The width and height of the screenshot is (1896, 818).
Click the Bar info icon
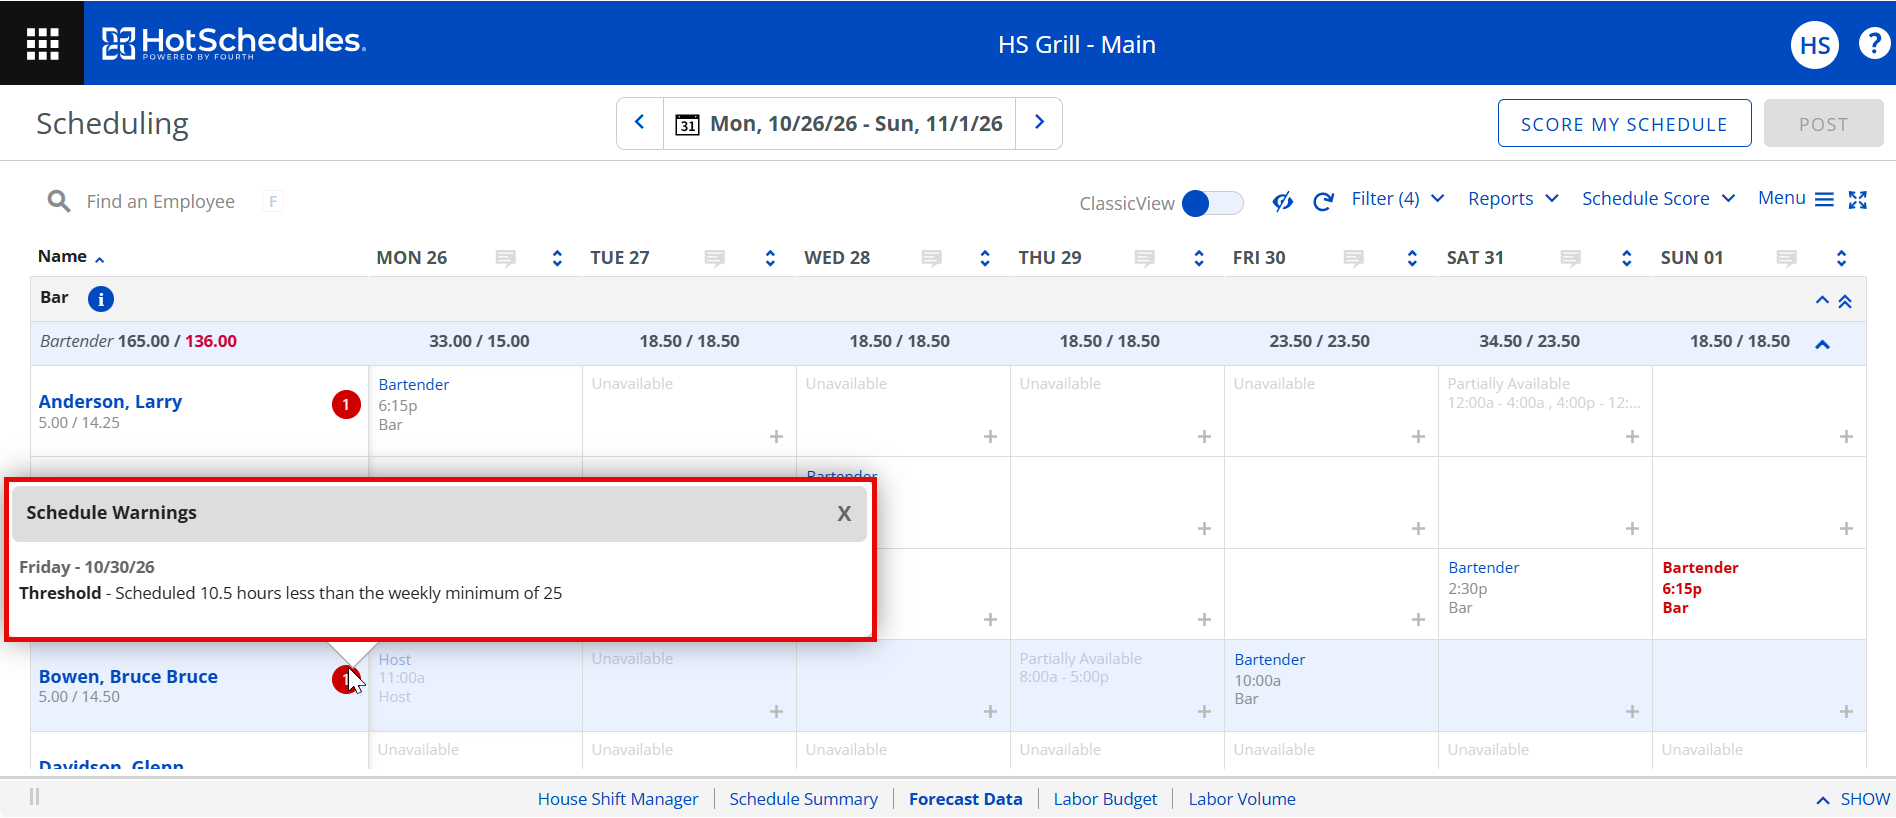click(x=101, y=299)
